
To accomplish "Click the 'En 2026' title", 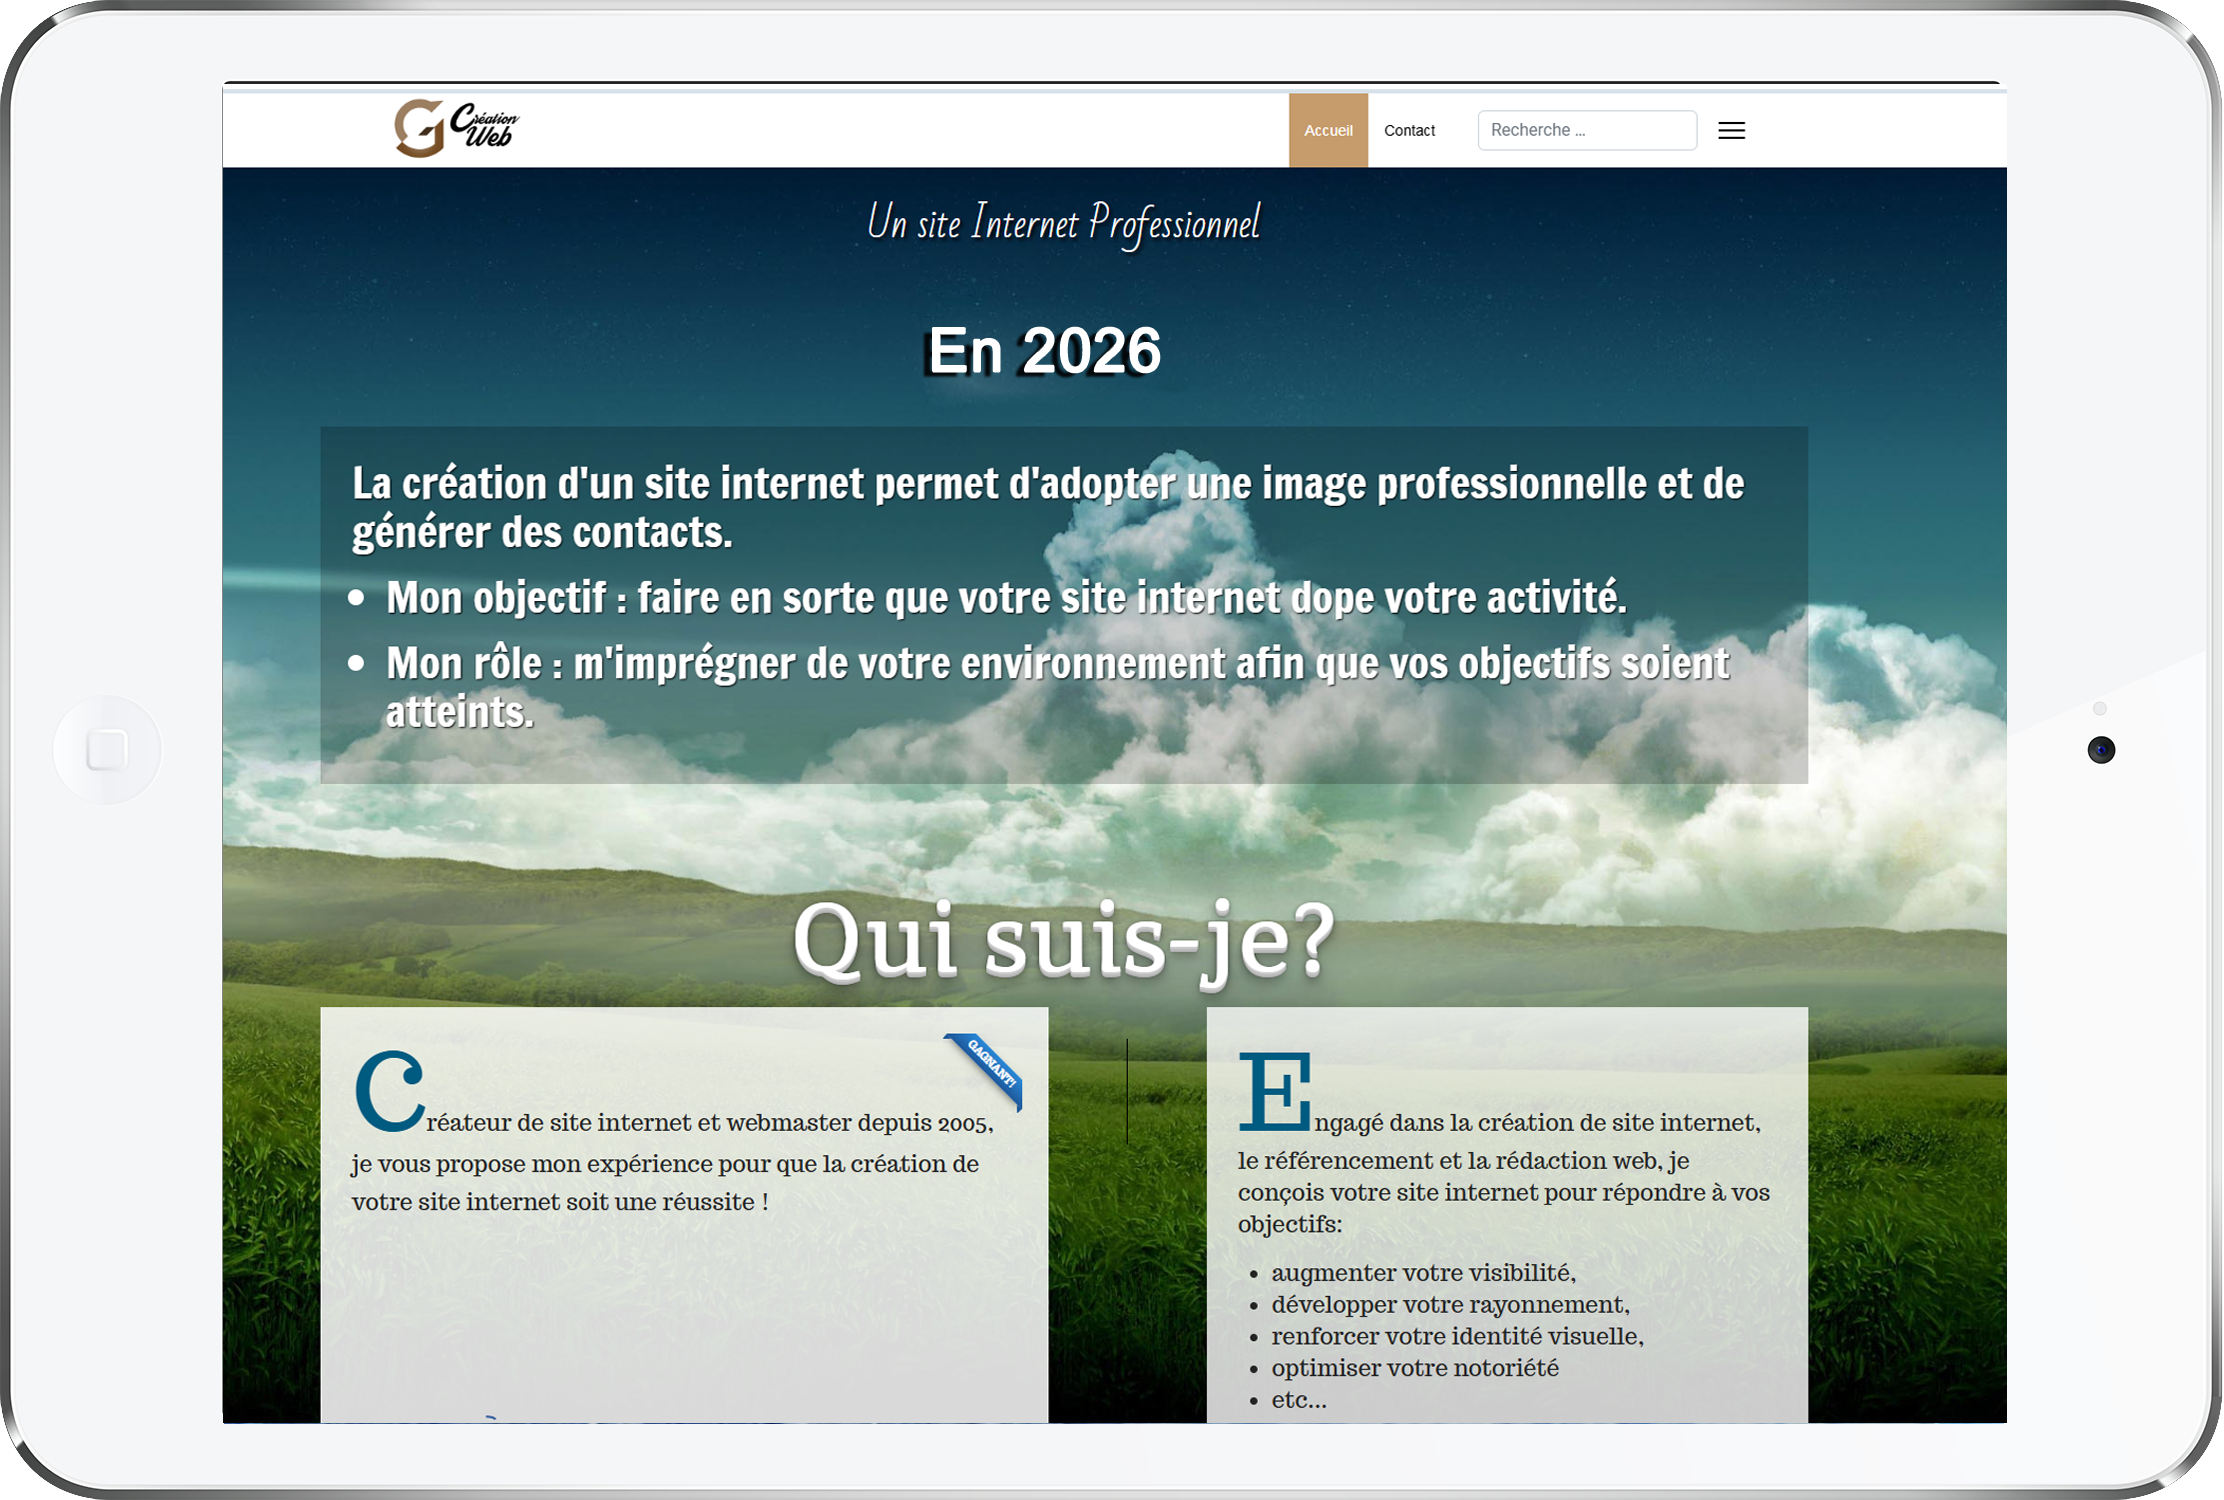I will (x=1043, y=351).
